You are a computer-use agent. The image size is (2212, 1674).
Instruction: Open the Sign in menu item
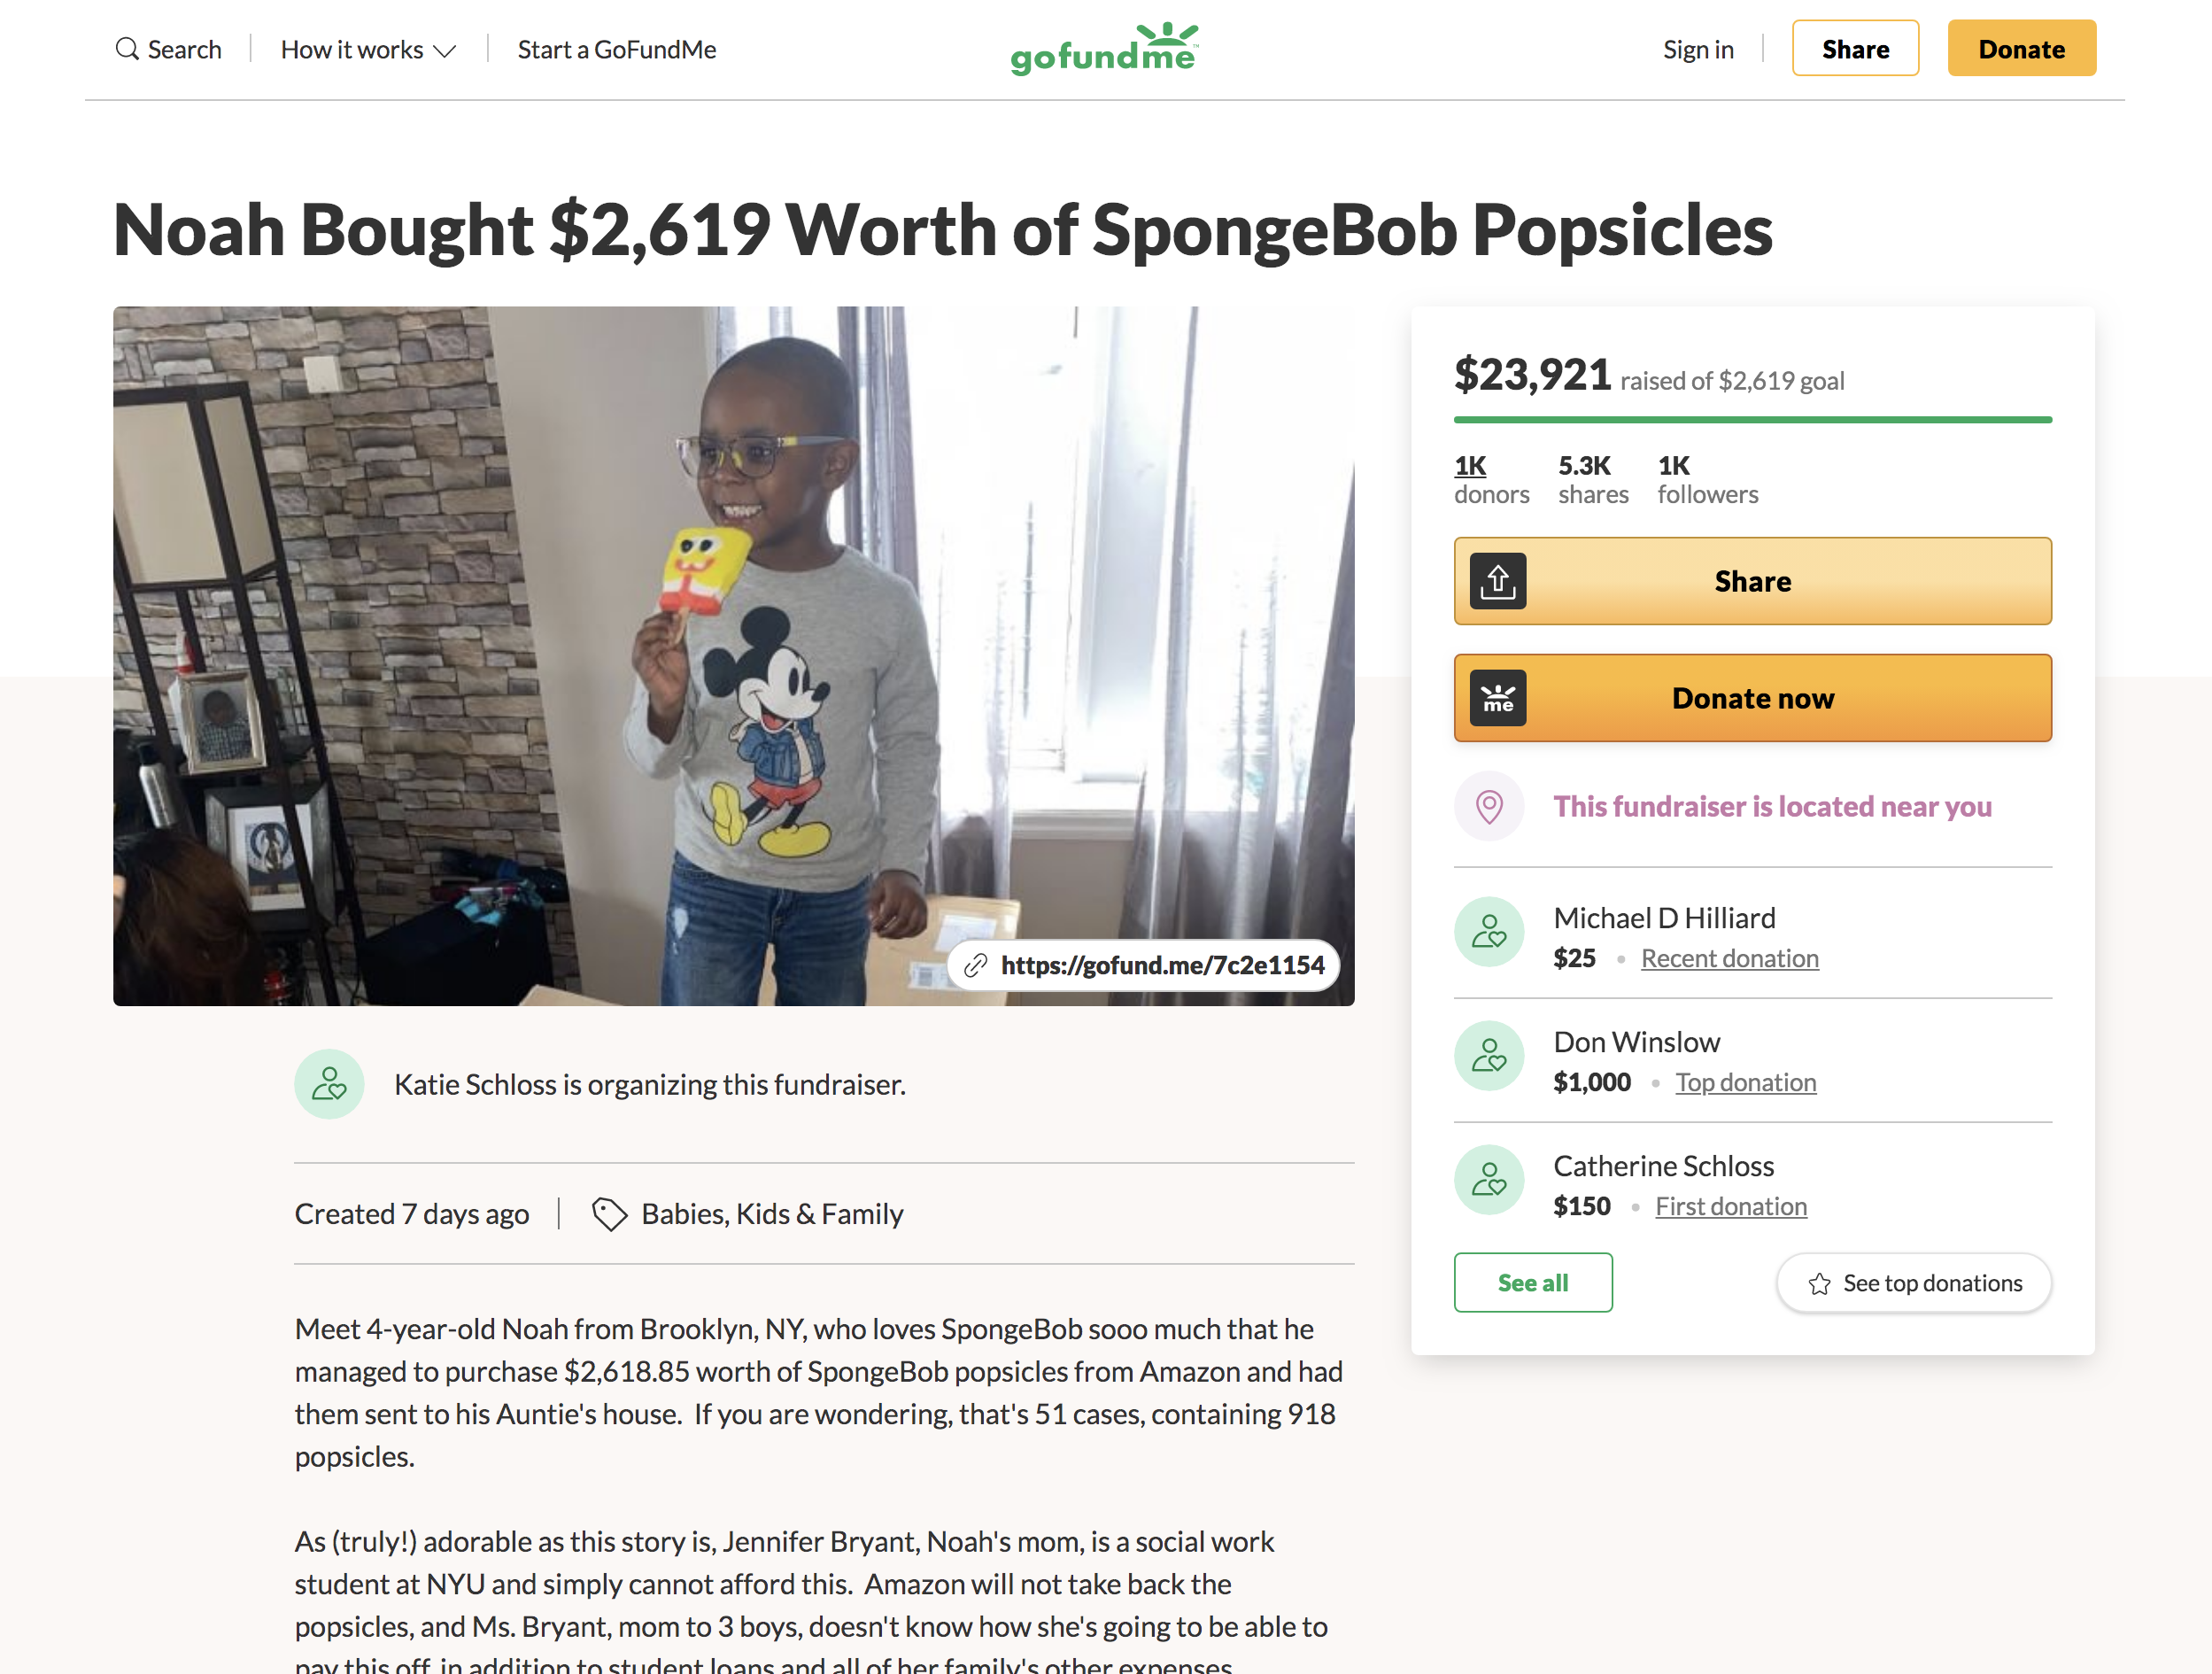1697,50
